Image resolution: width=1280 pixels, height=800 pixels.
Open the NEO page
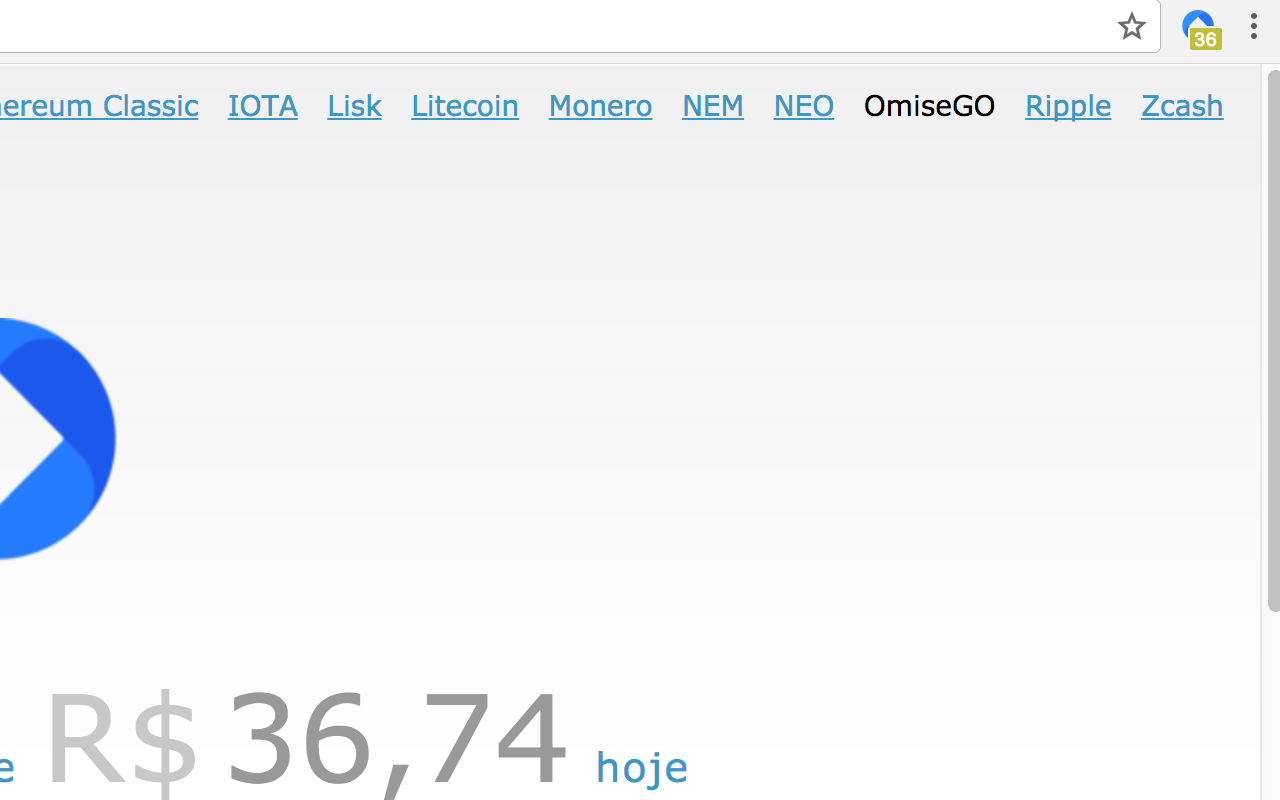click(804, 105)
